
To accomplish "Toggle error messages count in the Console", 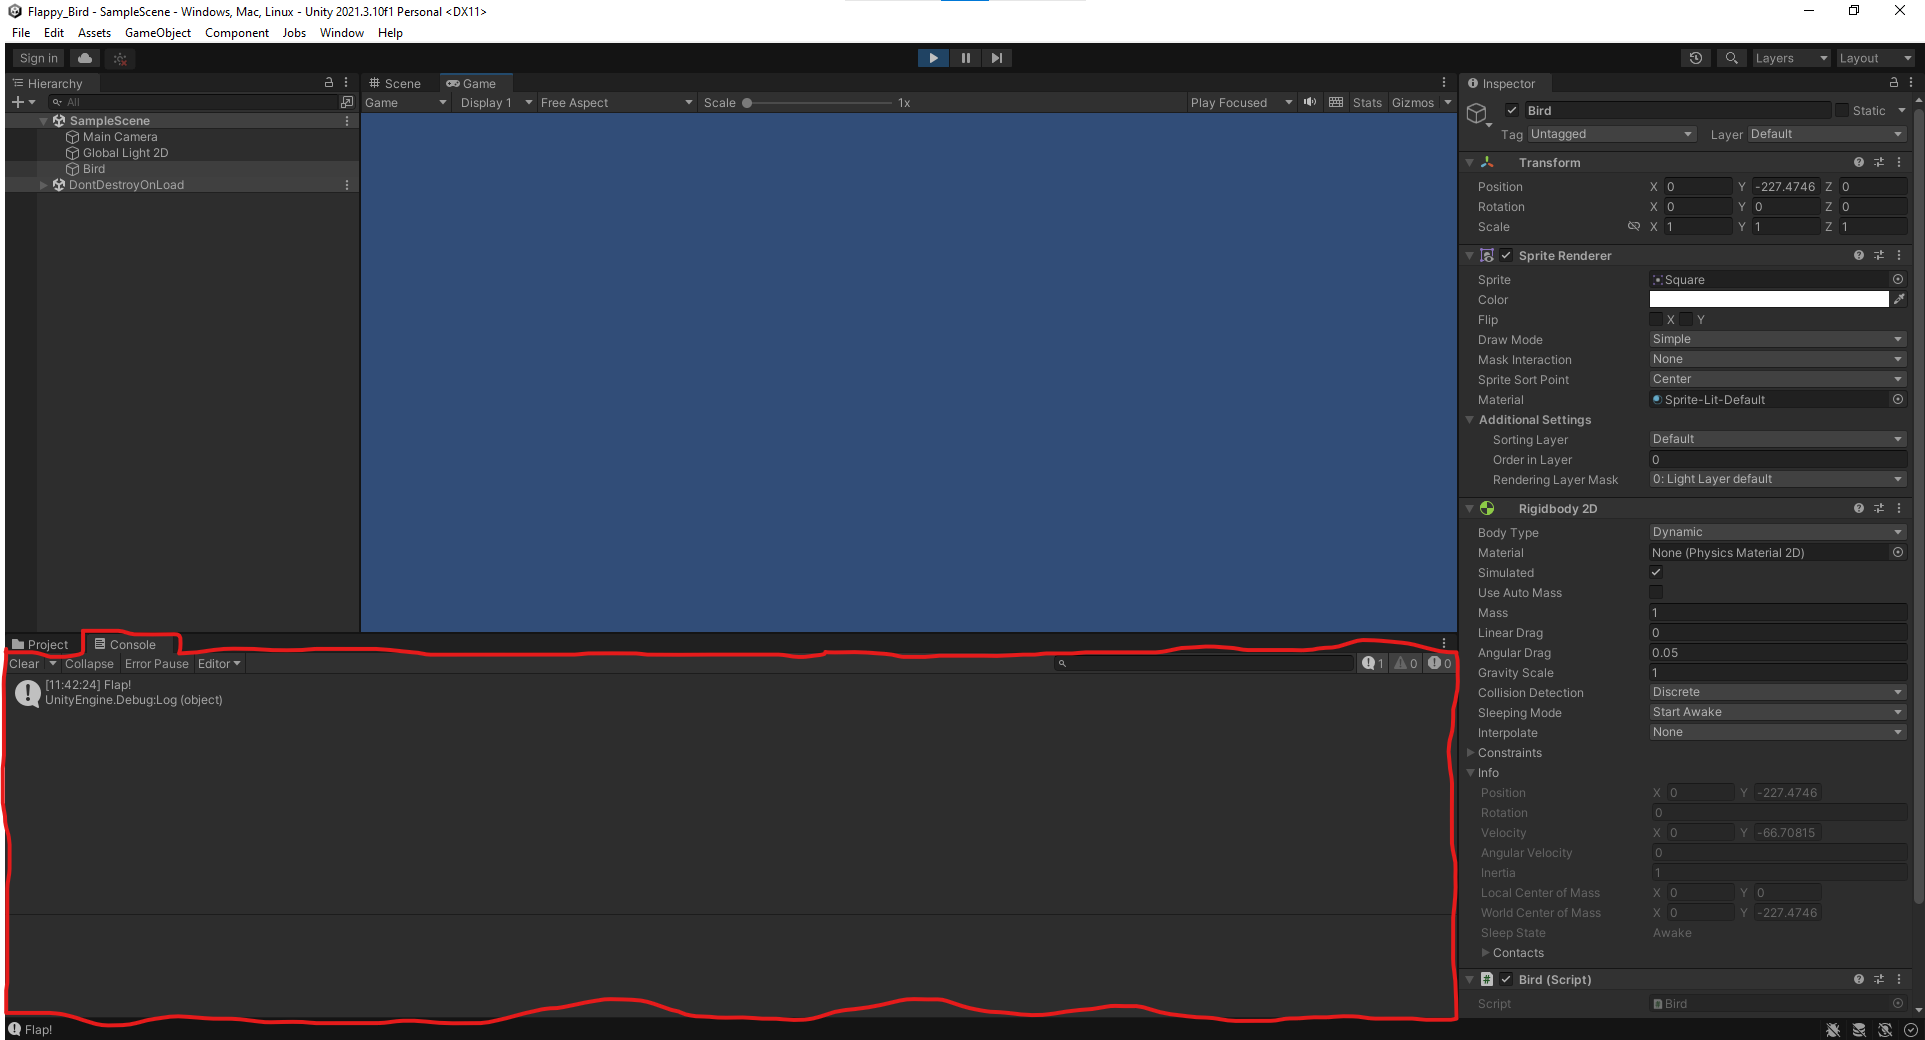I will point(1439,663).
